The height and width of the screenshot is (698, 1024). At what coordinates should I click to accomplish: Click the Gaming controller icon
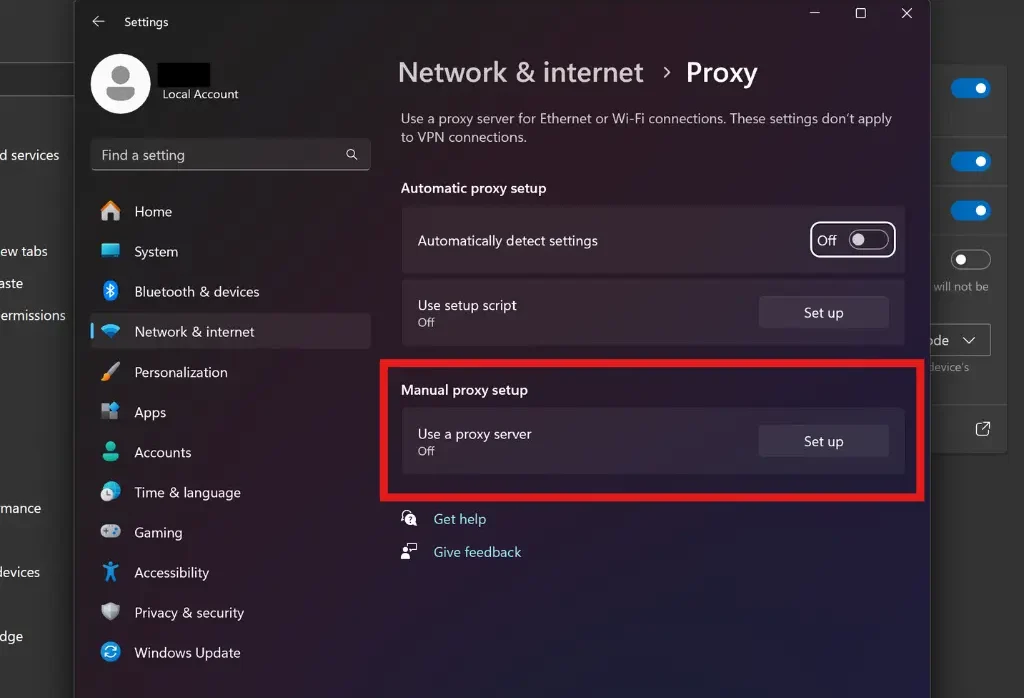point(110,531)
